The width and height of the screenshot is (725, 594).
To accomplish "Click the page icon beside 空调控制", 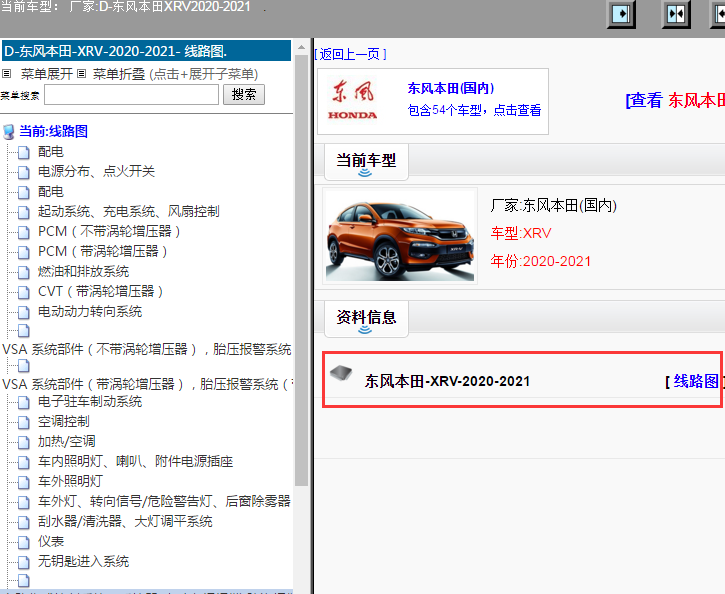I will tap(24, 422).
